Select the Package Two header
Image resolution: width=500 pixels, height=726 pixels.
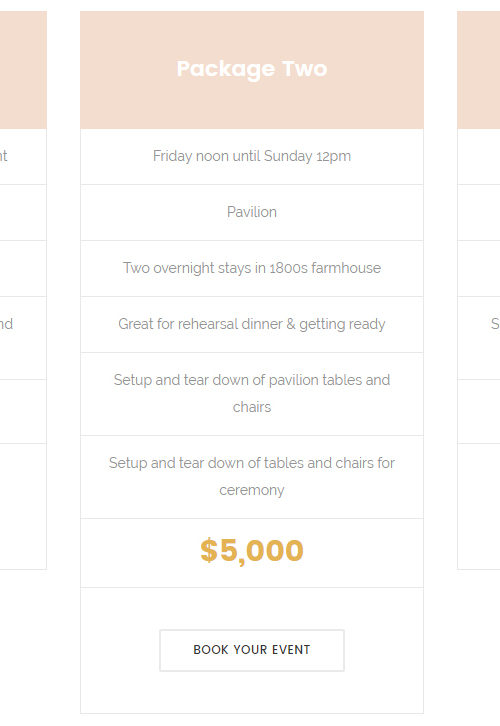pyautogui.click(x=252, y=70)
